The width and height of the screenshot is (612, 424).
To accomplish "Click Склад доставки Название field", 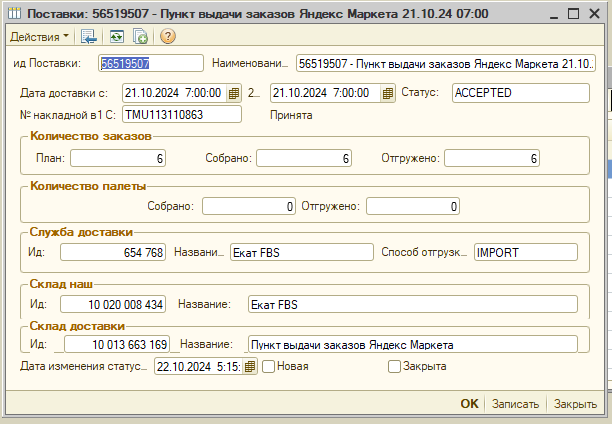I will [413, 344].
